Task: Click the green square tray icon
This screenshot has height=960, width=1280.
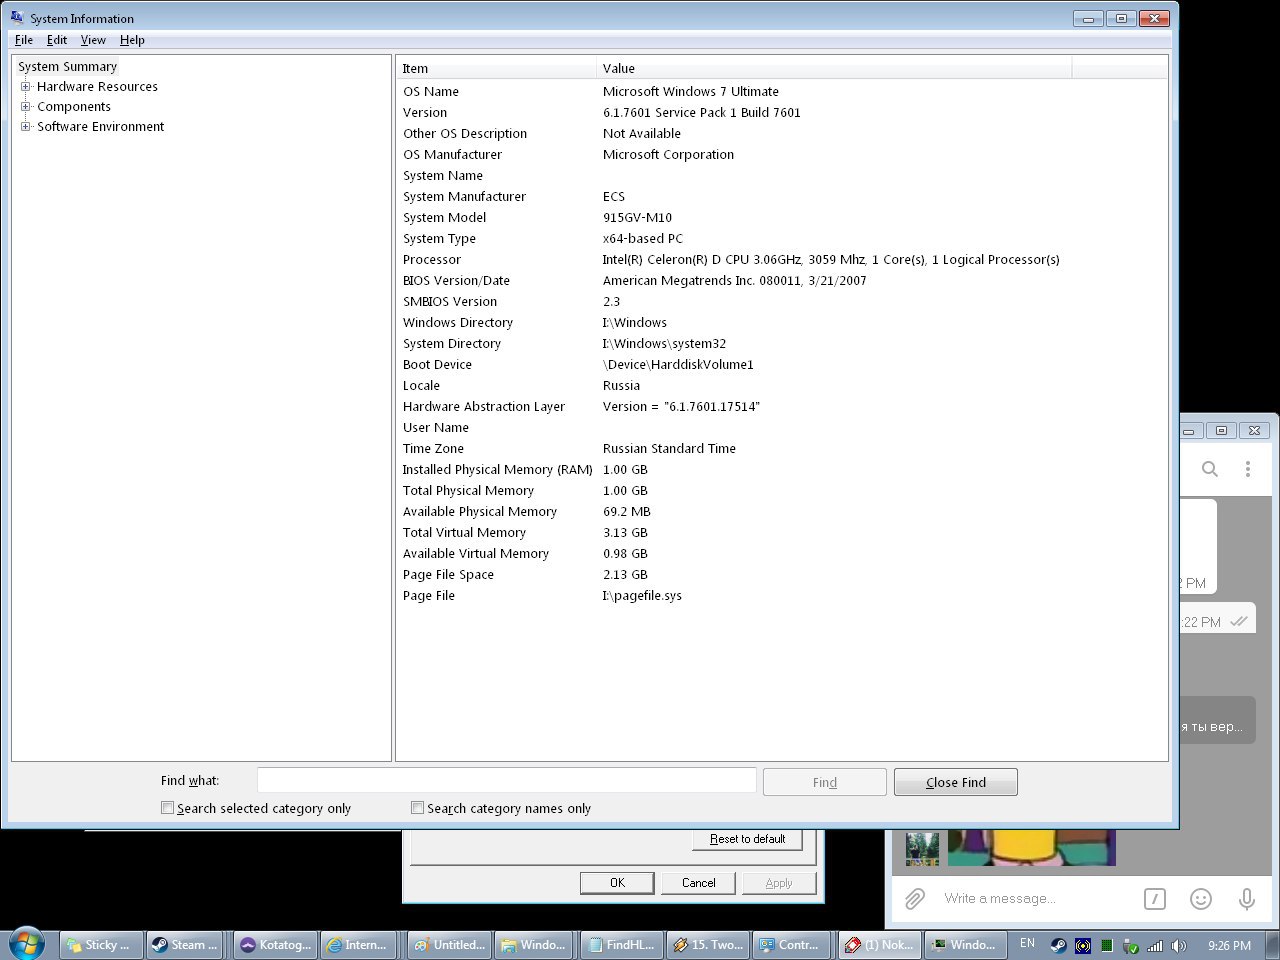Action: (1107, 945)
